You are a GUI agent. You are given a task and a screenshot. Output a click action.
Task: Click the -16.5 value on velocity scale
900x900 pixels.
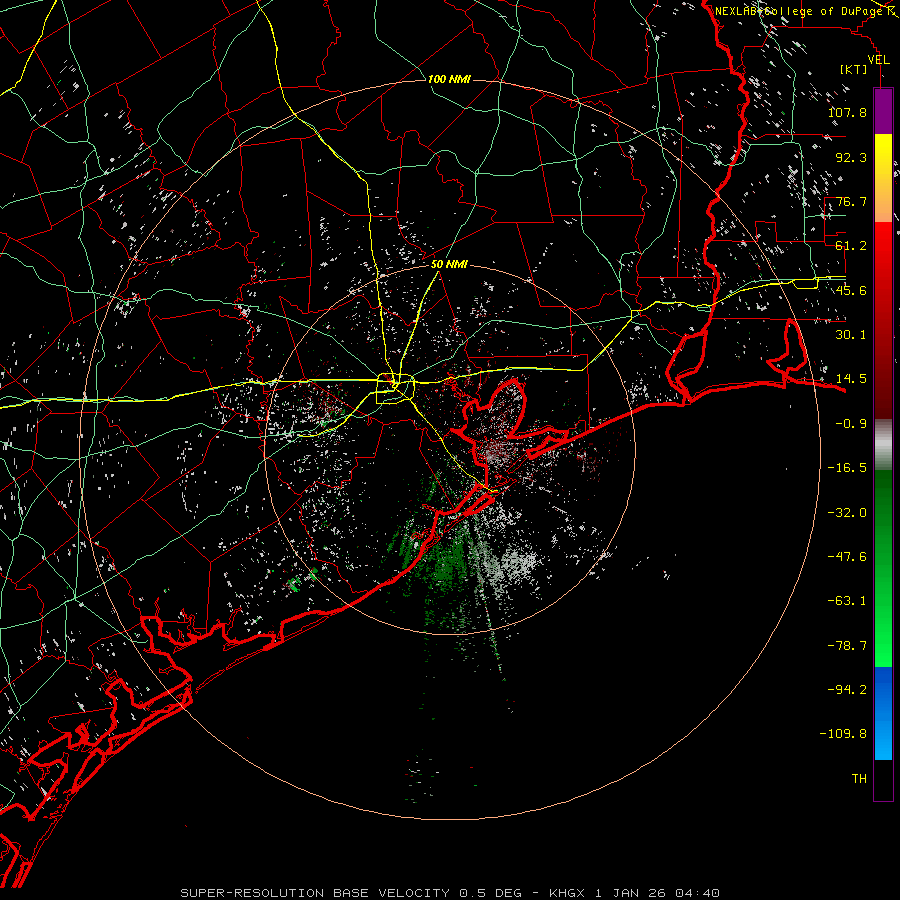click(x=847, y=468)
